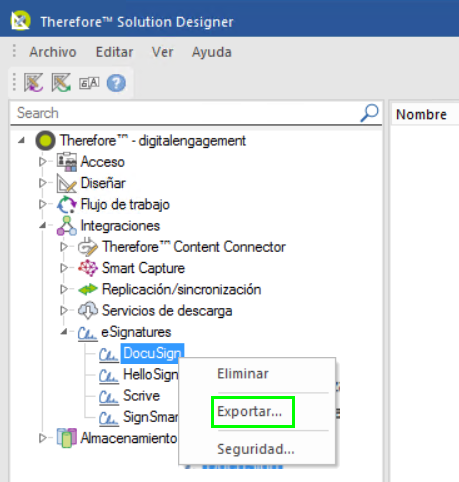
Task: Click the menu bar grip handle
Action: coord(14,51)
